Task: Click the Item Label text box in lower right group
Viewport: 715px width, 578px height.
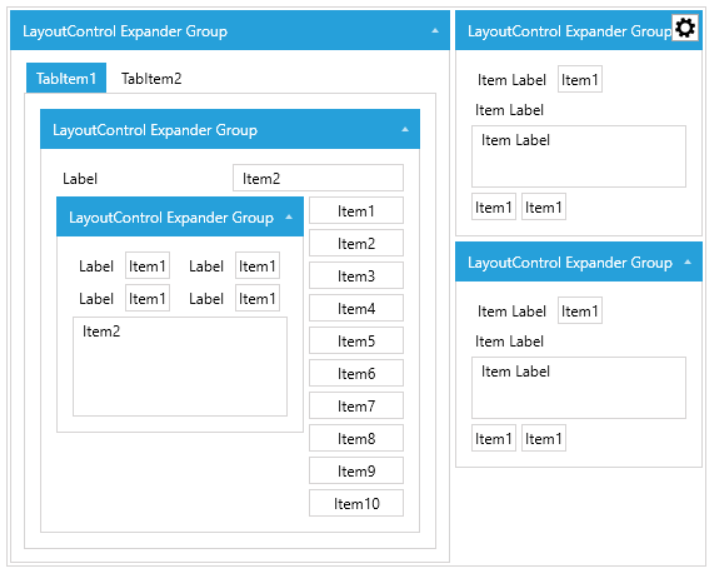Action: coord(579,387)
